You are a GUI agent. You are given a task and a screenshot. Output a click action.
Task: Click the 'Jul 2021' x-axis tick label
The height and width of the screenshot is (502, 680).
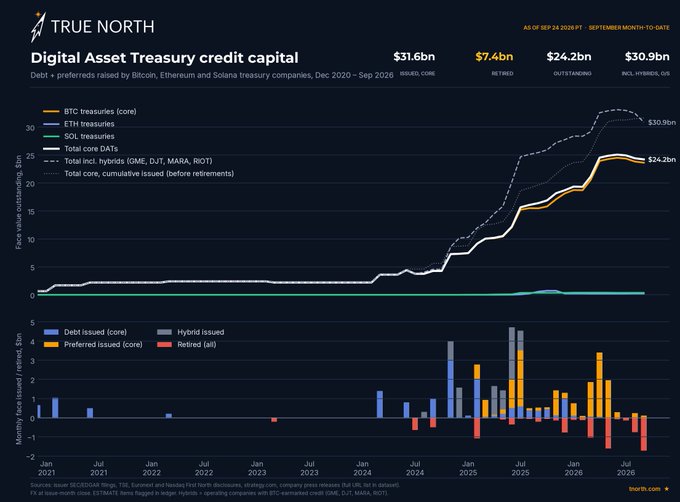(x=98, y=468)
